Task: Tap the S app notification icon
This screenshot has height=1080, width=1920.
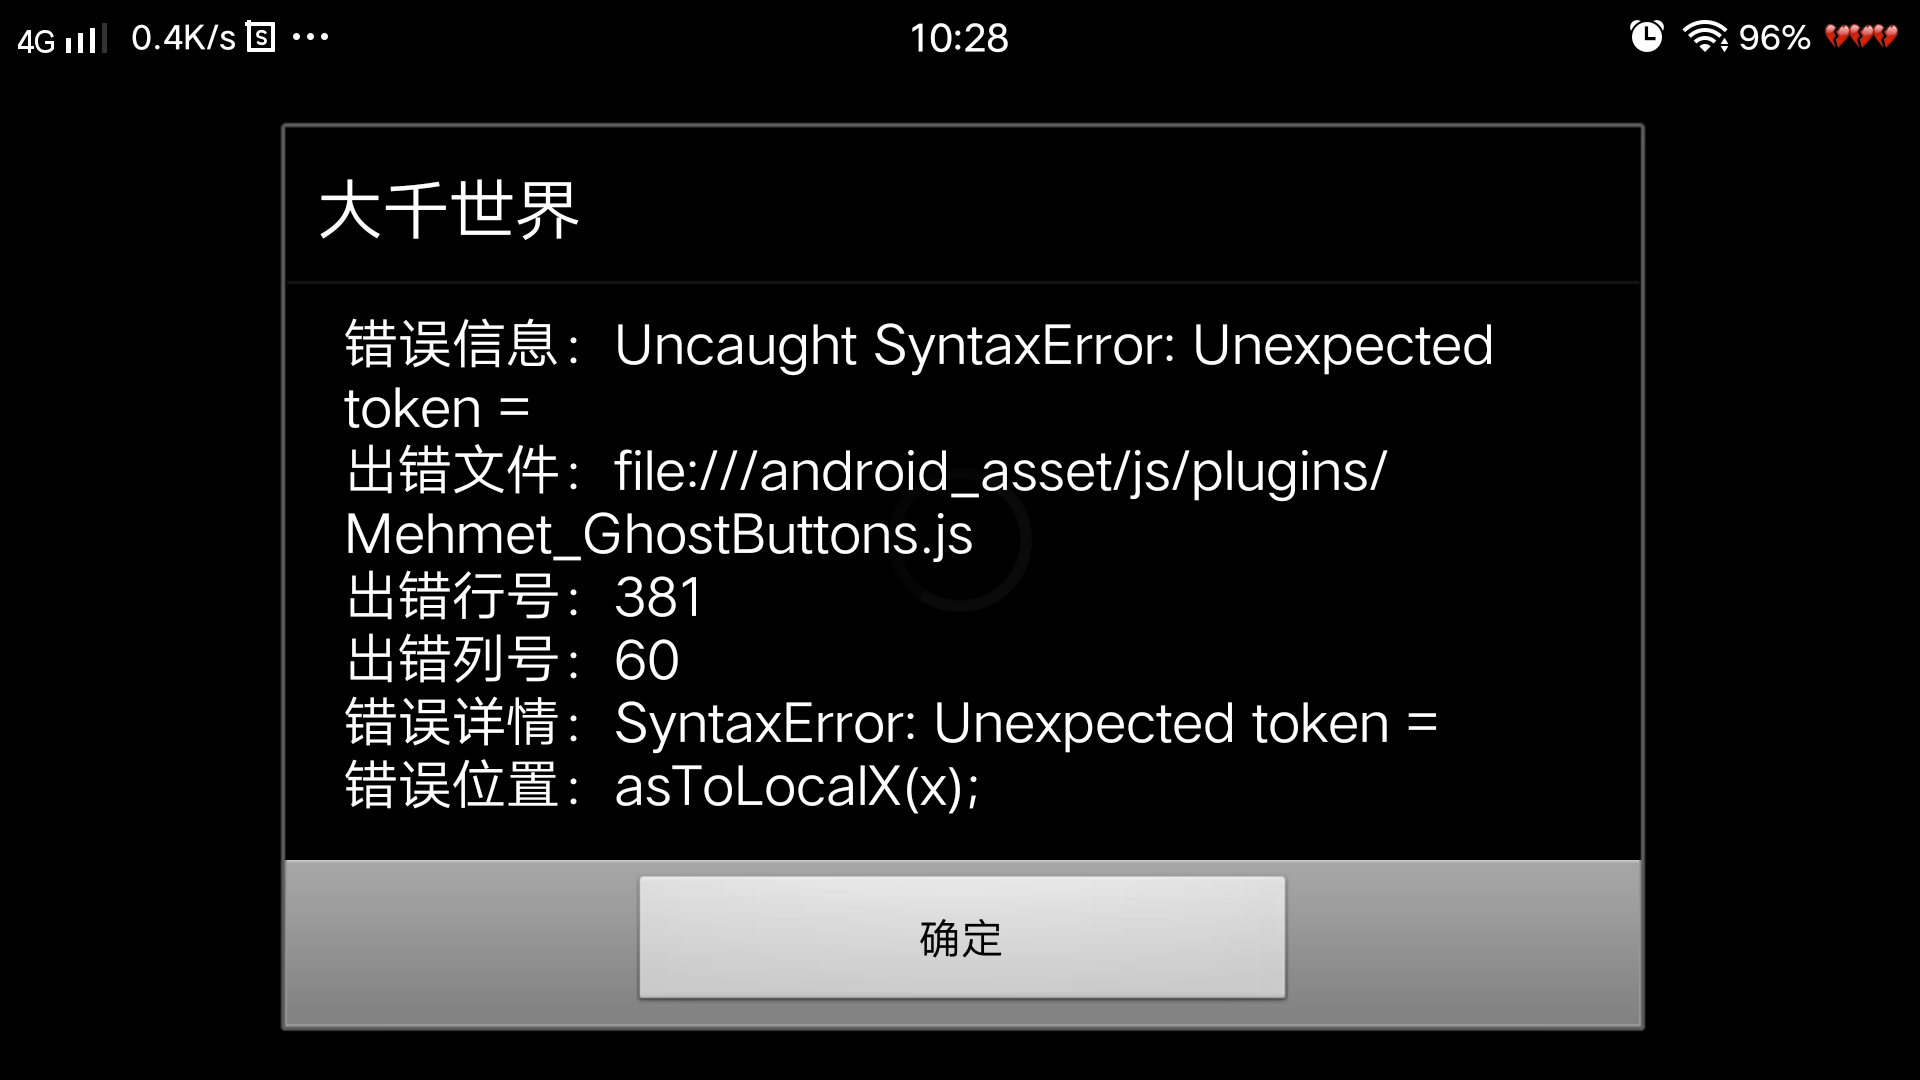Action: click(260, 38)
